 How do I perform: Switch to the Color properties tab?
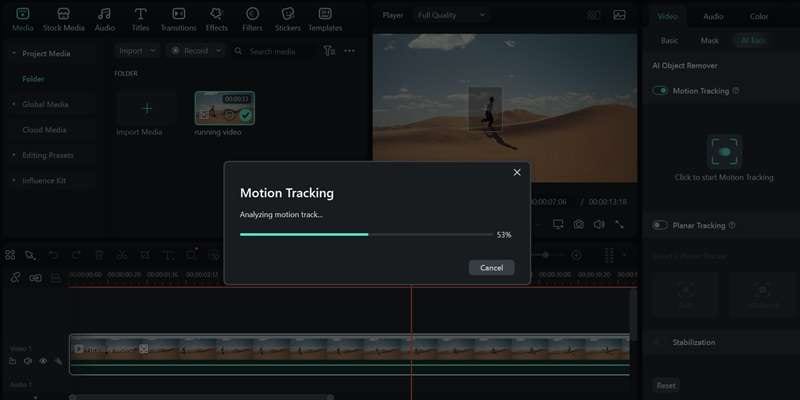(759, 16)
